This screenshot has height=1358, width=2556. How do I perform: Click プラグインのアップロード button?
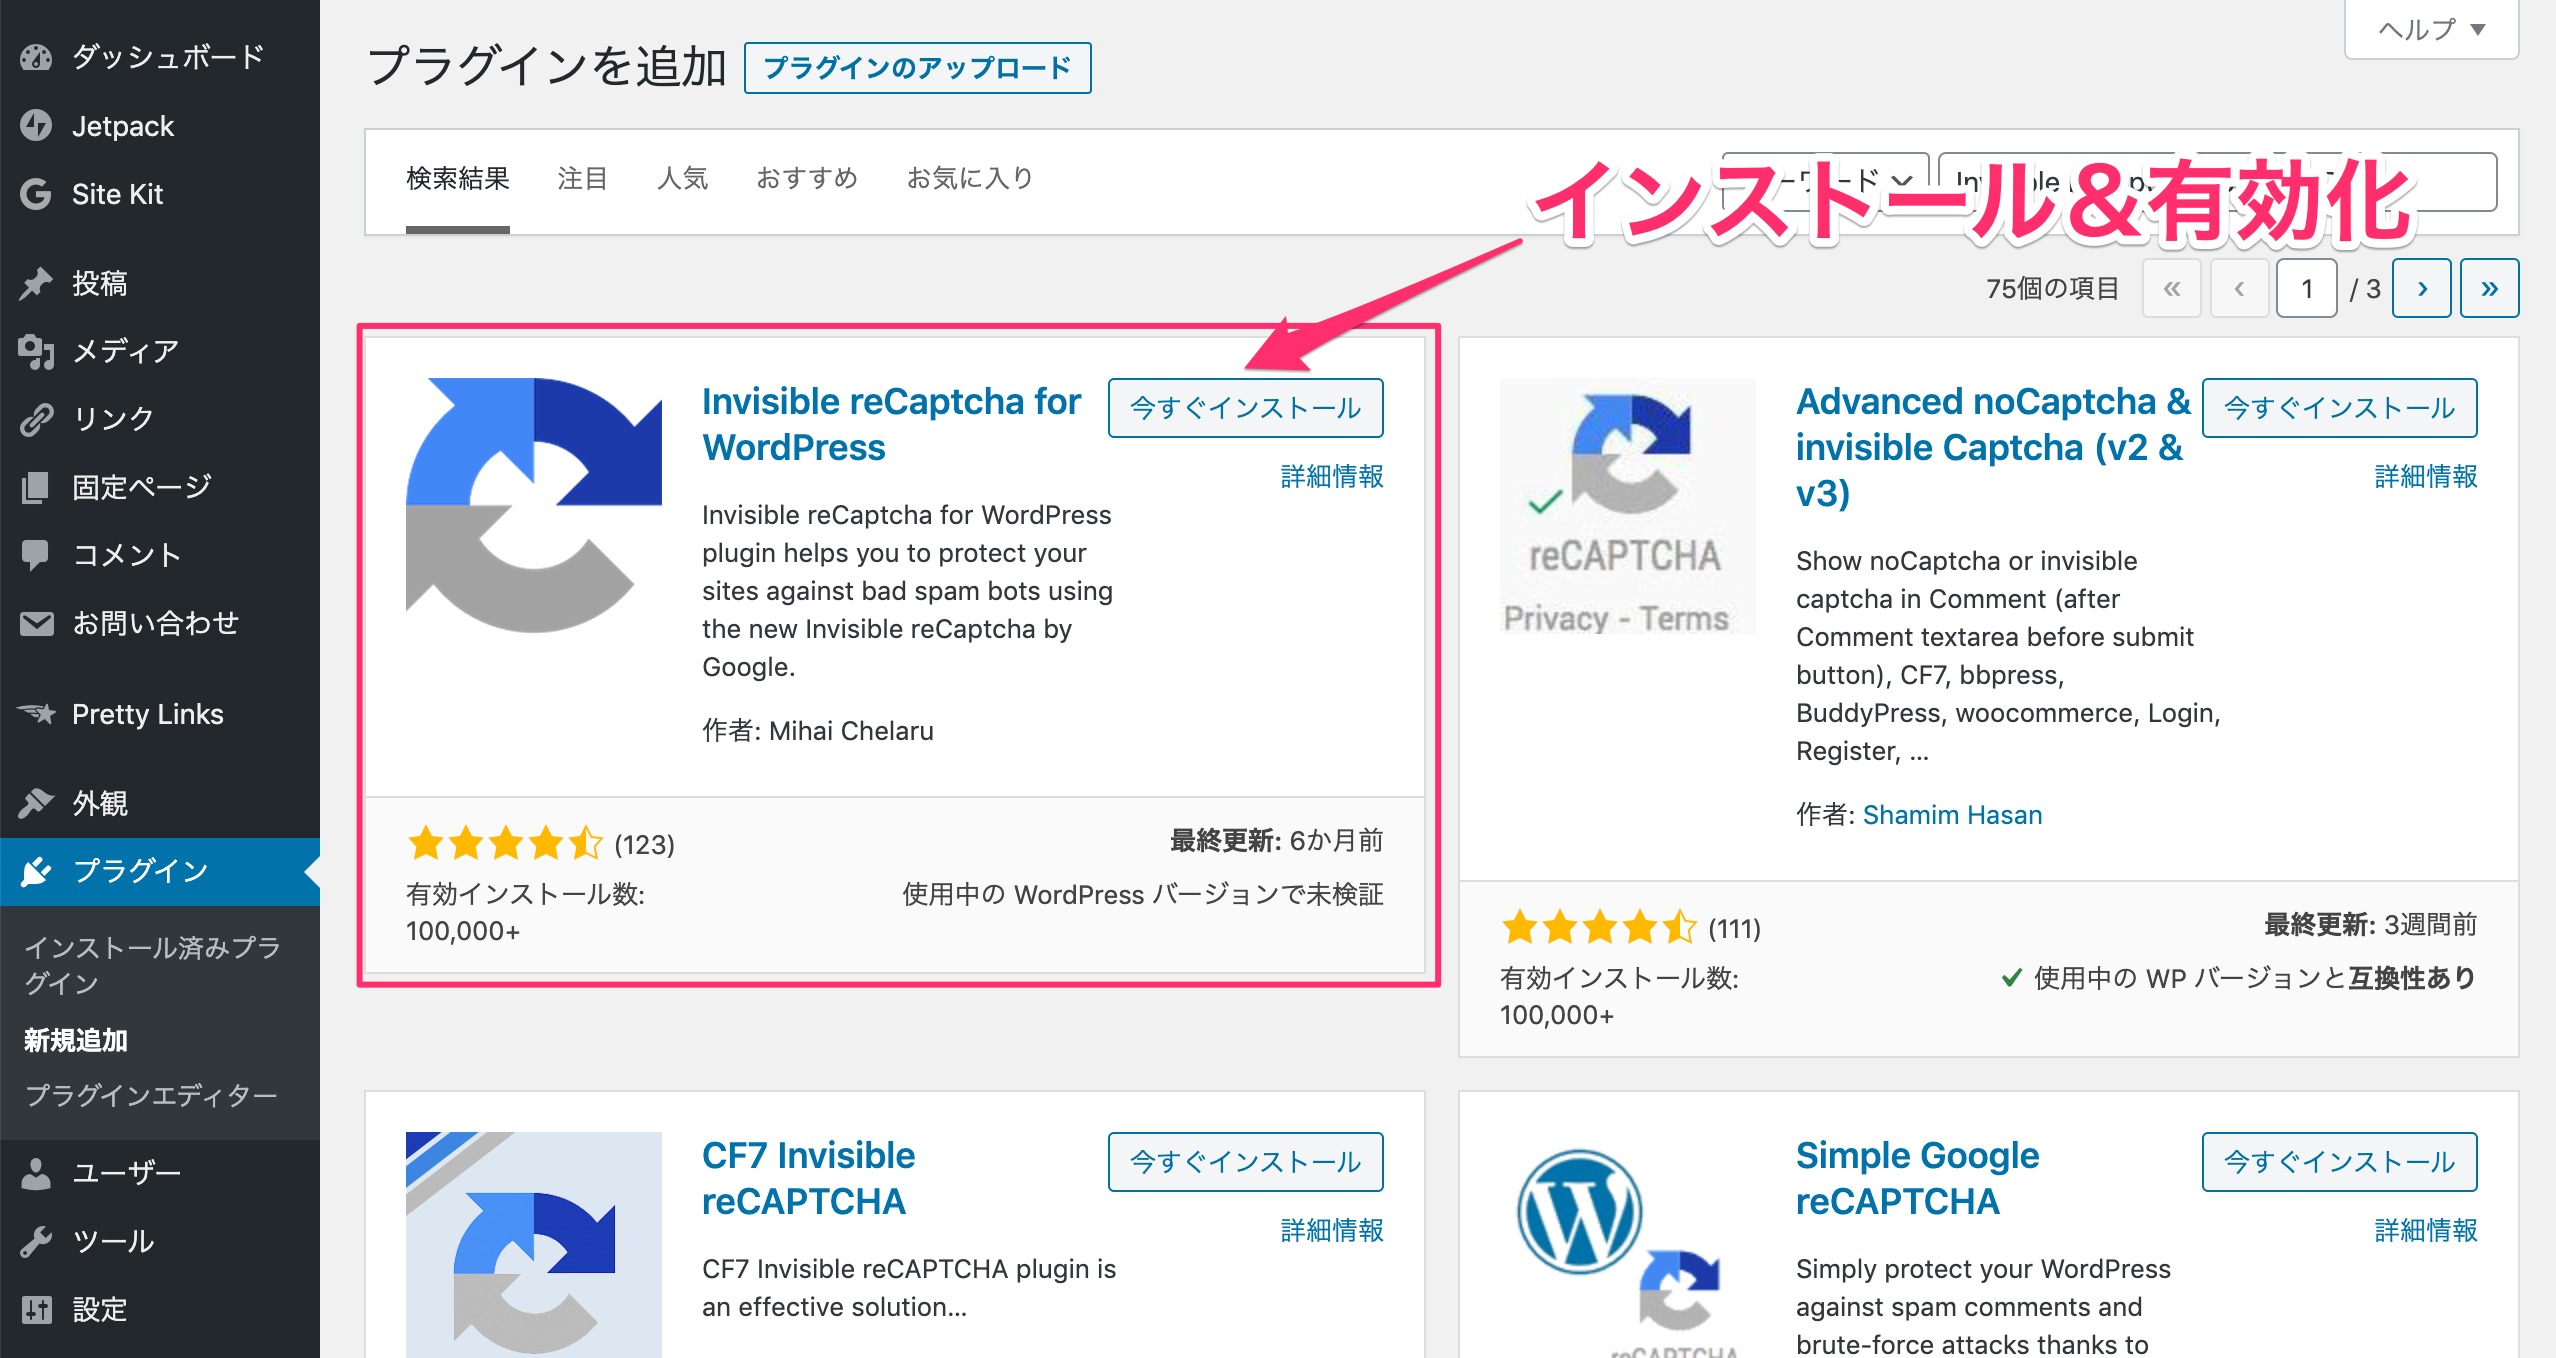pyautogui.click(x=917, y=68)
